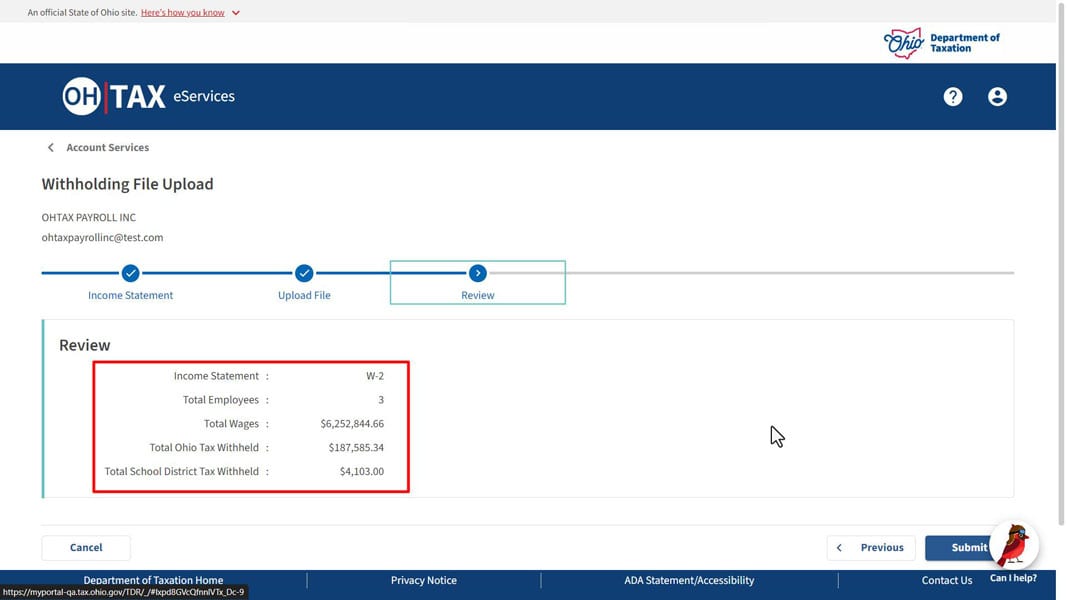Click the back chevron beside Account Services
Viewport: 1067px width, 600px height.
(x=51, y=147)
